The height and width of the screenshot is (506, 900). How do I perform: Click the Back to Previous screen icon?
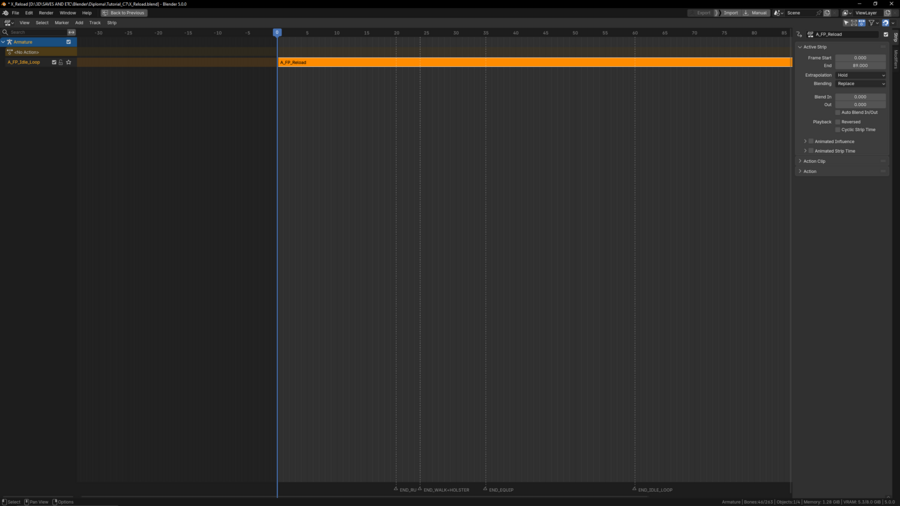click(105, 13)
